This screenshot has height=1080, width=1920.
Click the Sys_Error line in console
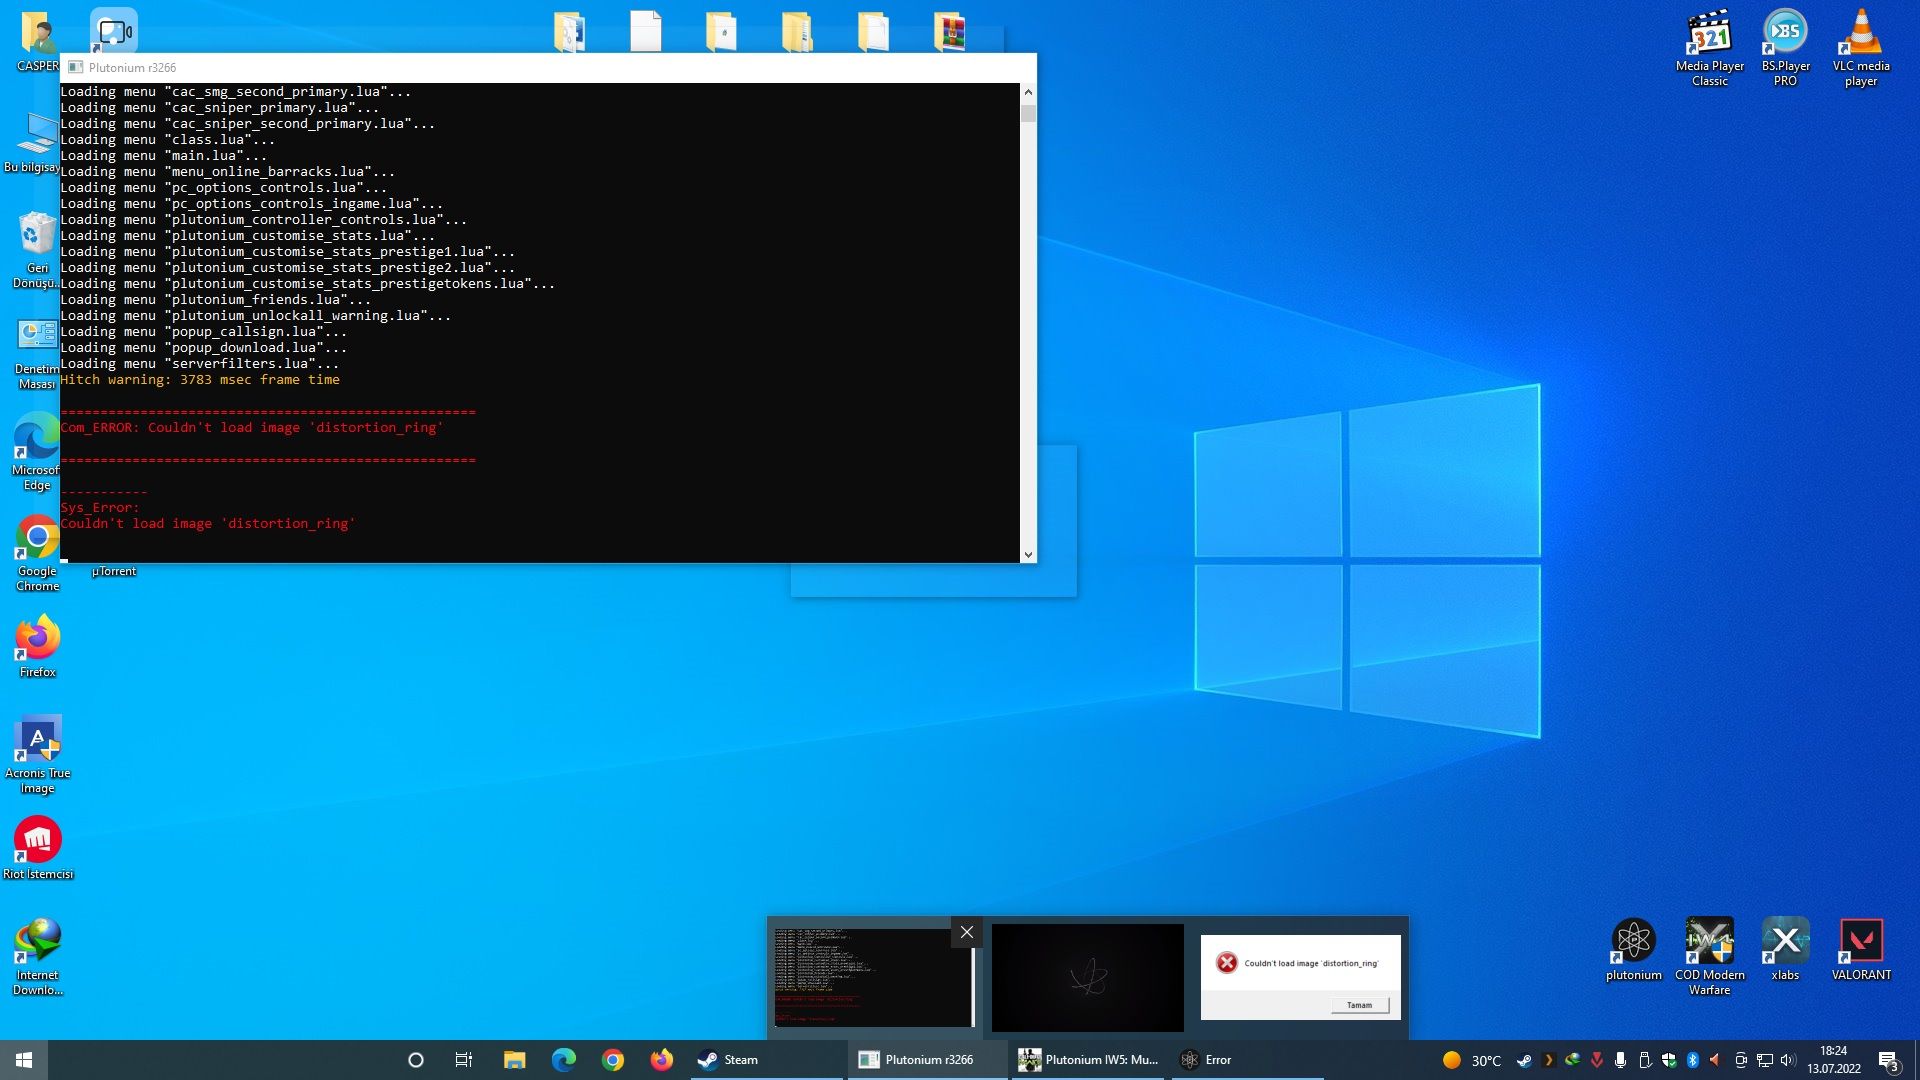100,508
